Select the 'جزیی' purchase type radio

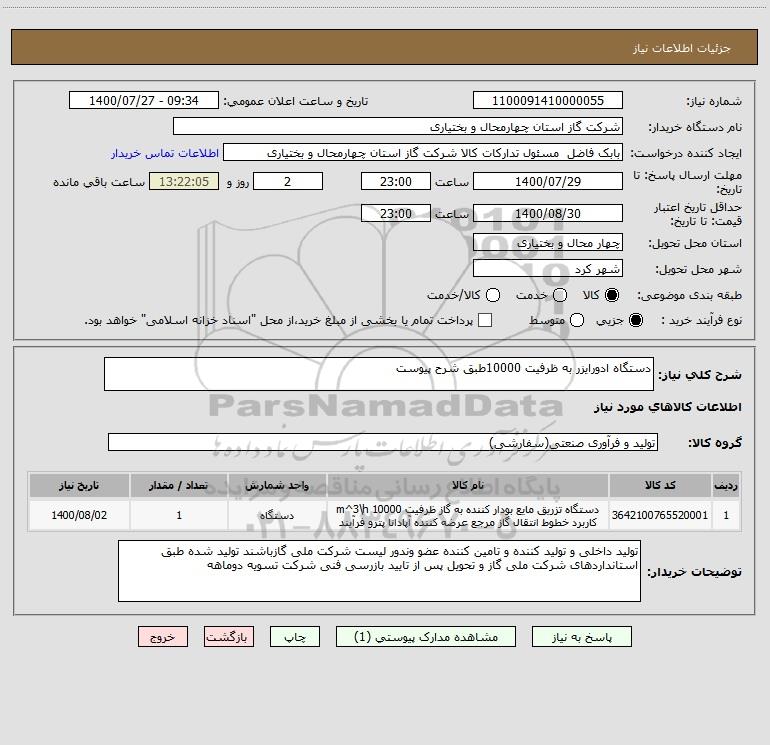(x=635, y=320)
